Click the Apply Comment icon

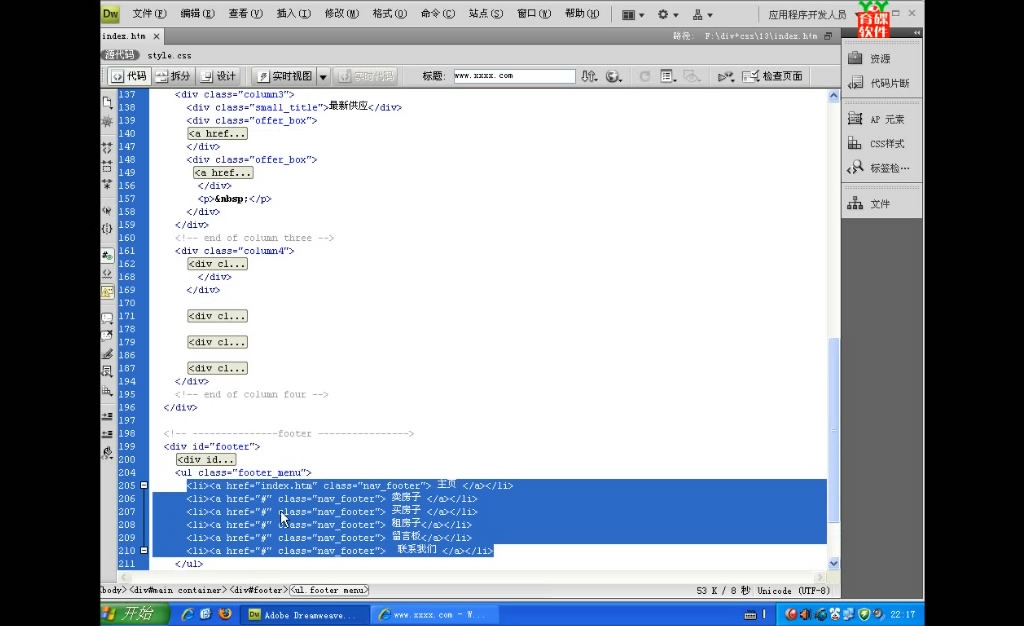(x=107, y=318)
